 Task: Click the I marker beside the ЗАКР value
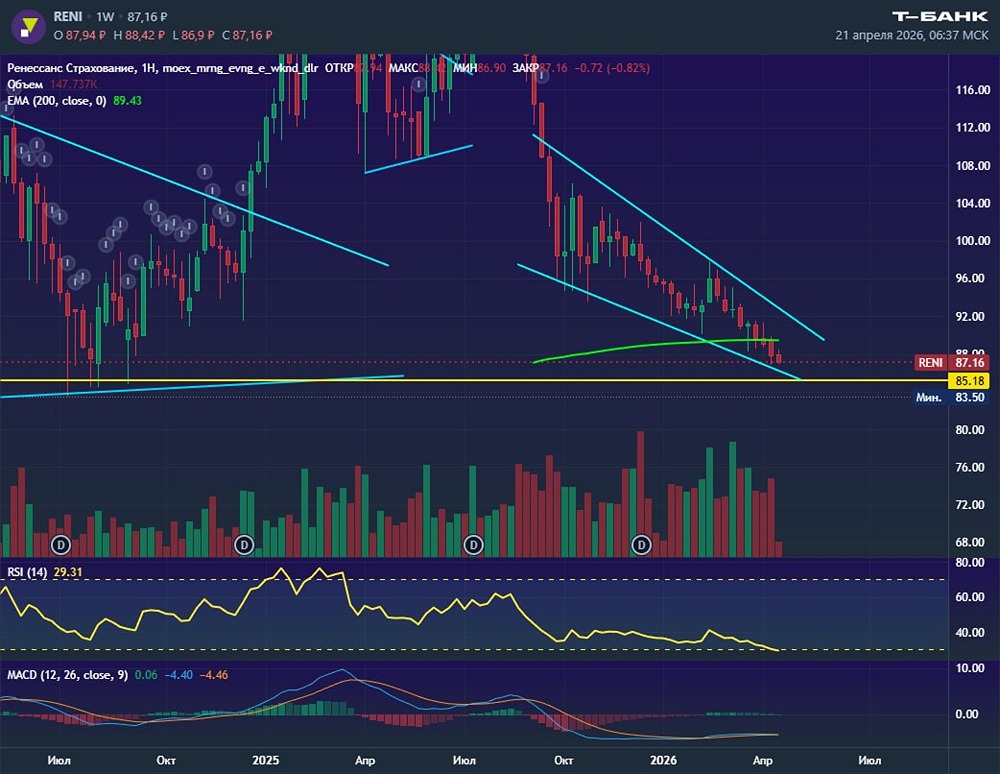click(x=542, y=77)
